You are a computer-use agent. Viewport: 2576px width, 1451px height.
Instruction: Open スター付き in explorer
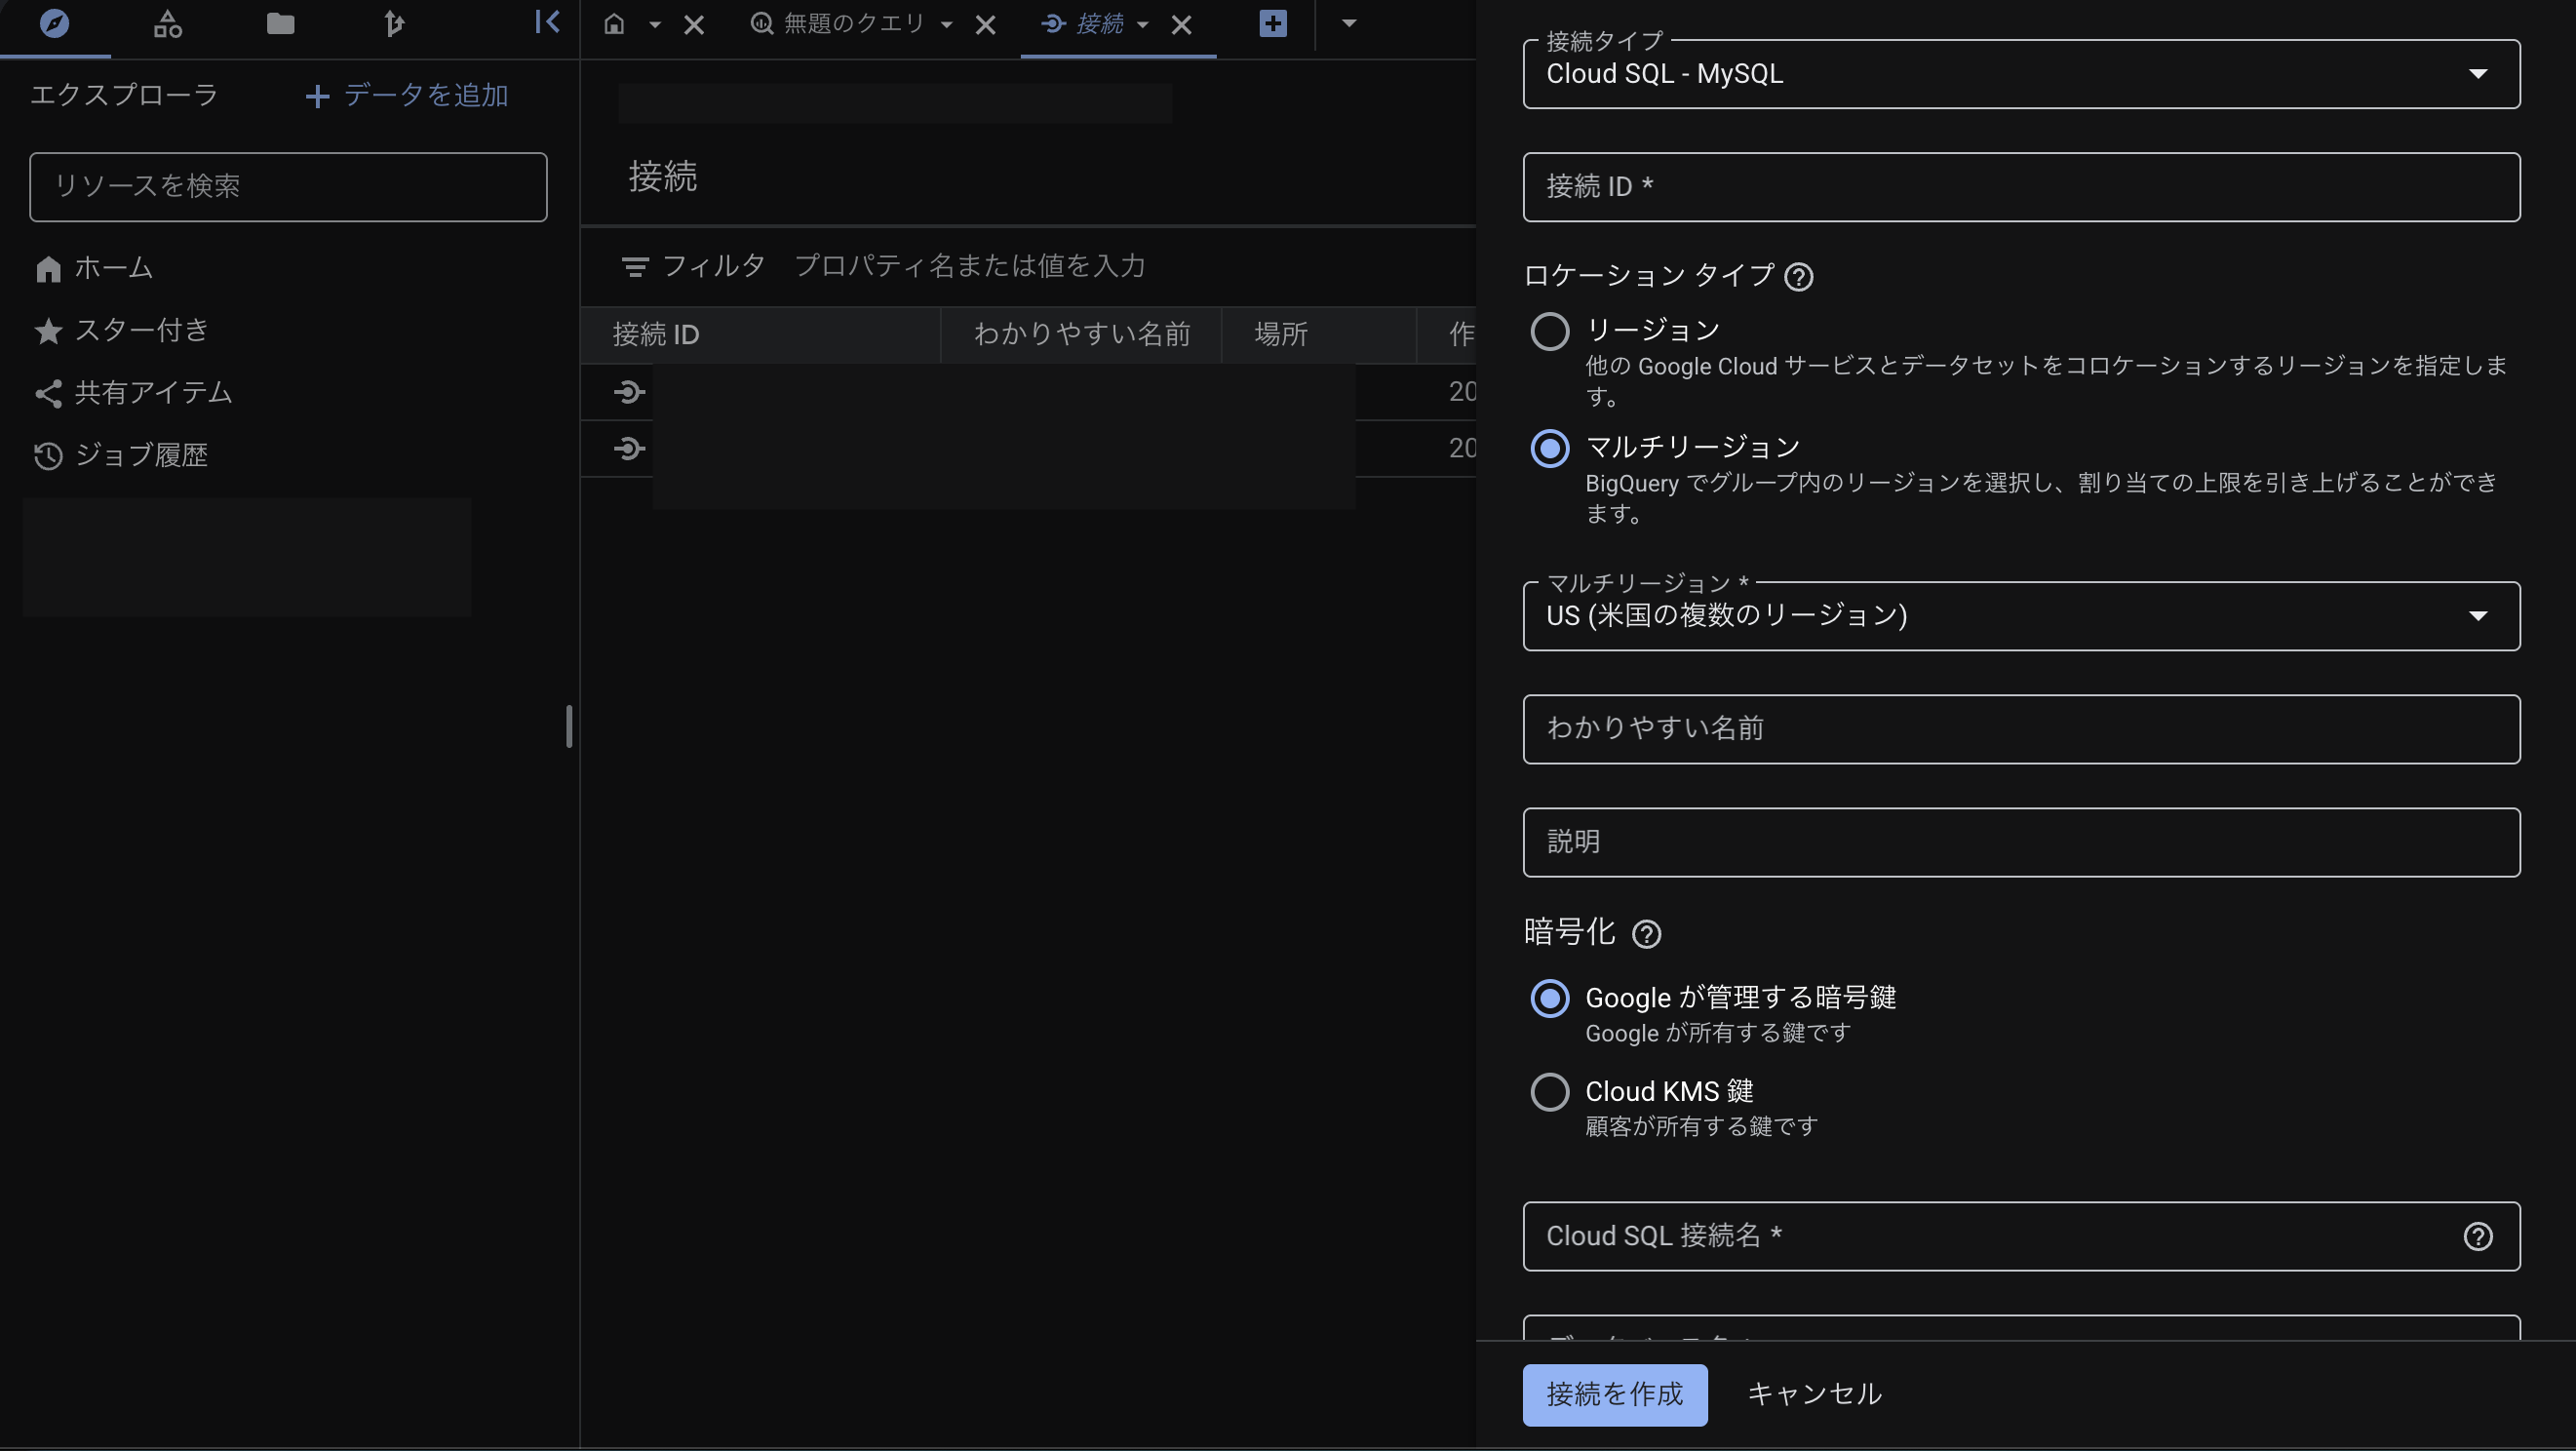[x=122, y=330]
